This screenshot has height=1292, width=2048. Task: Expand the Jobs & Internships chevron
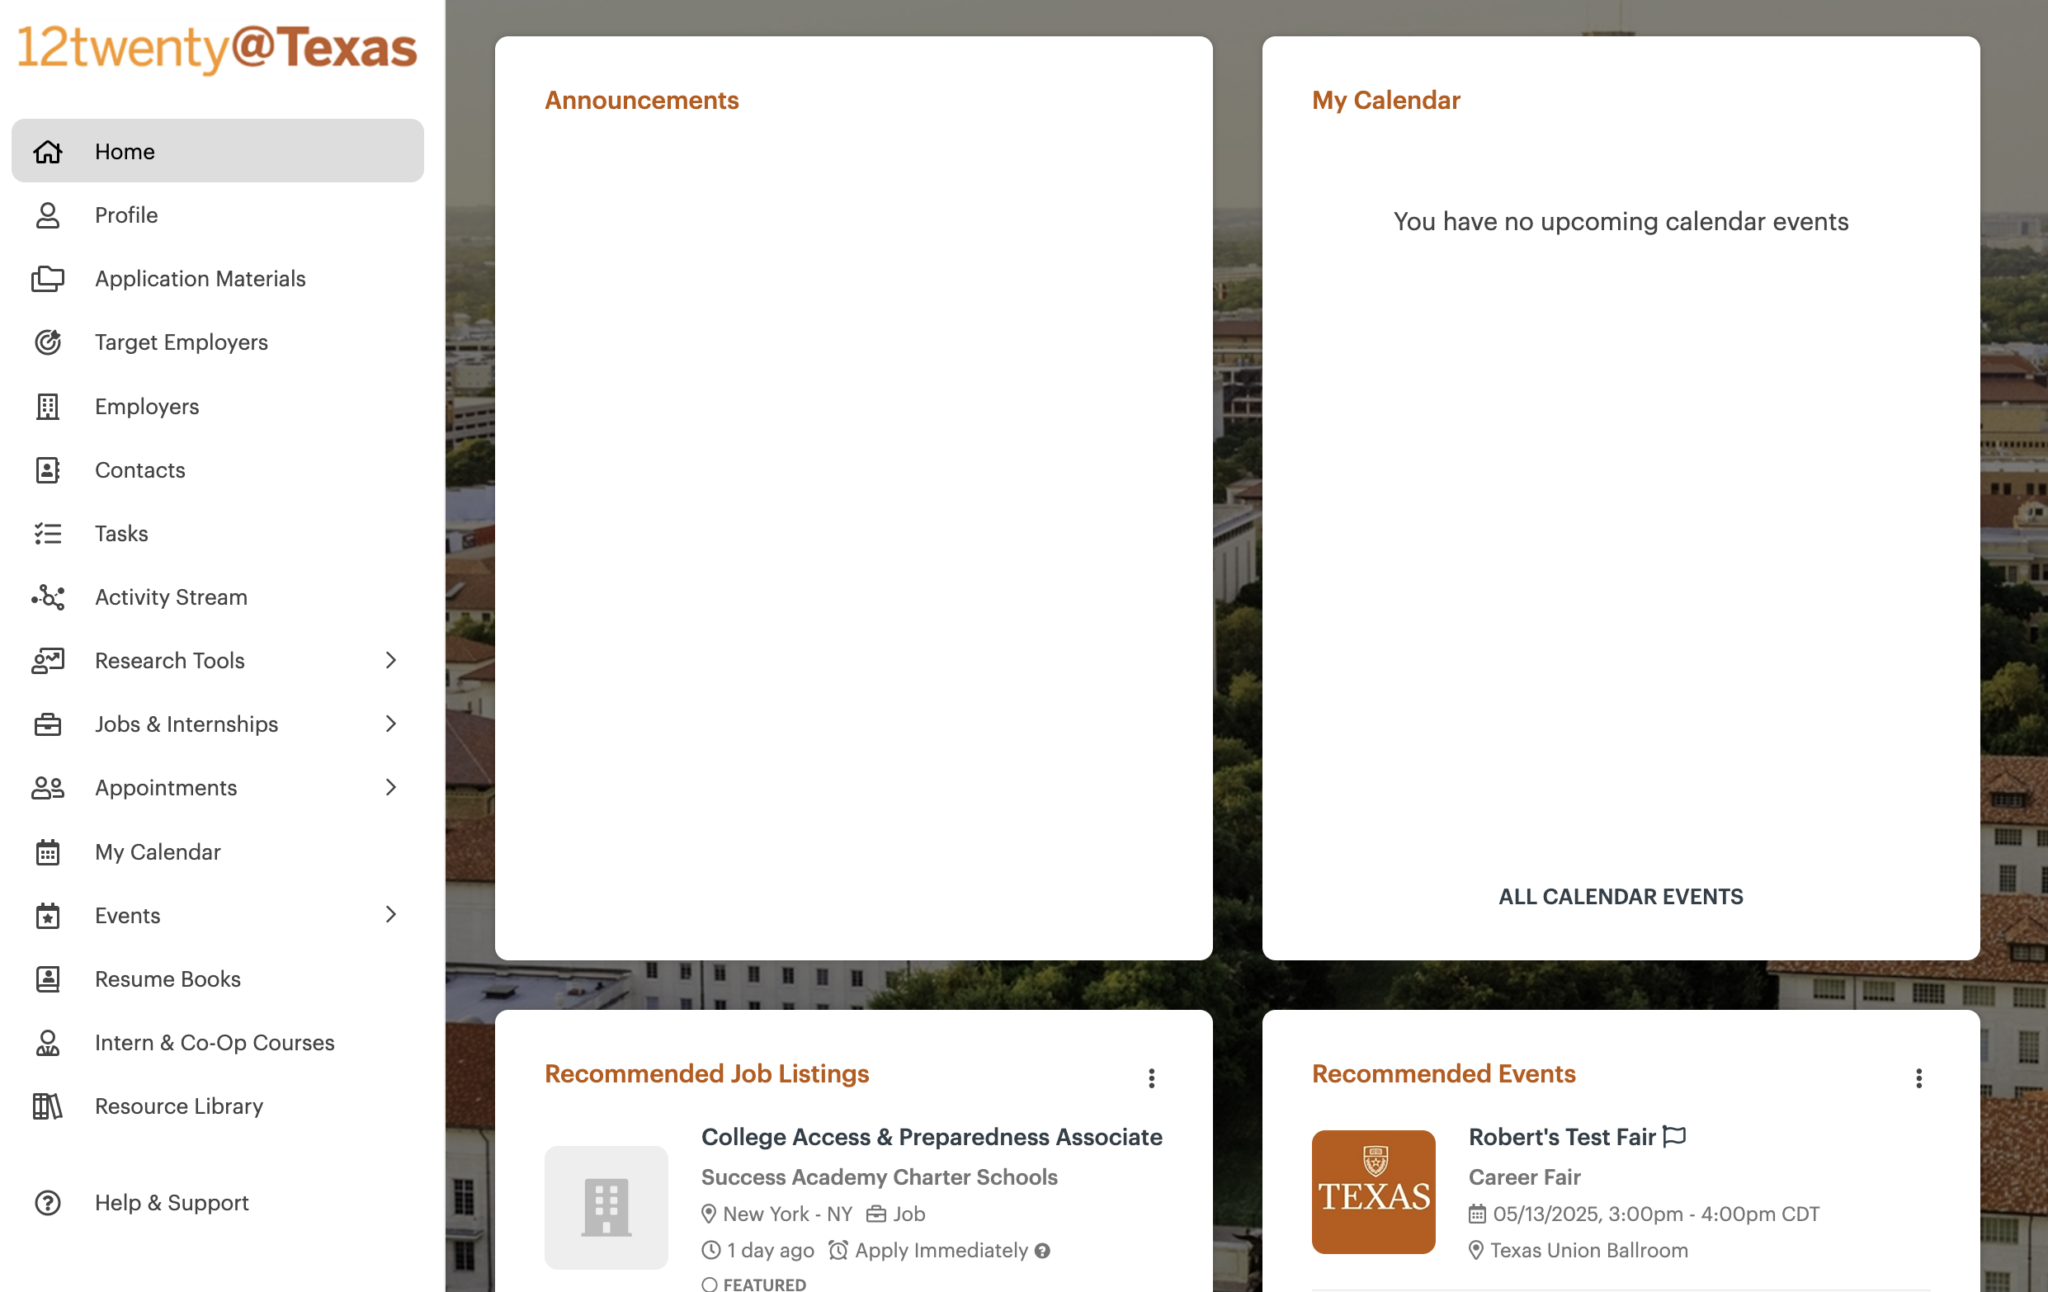tap(391, 724)
